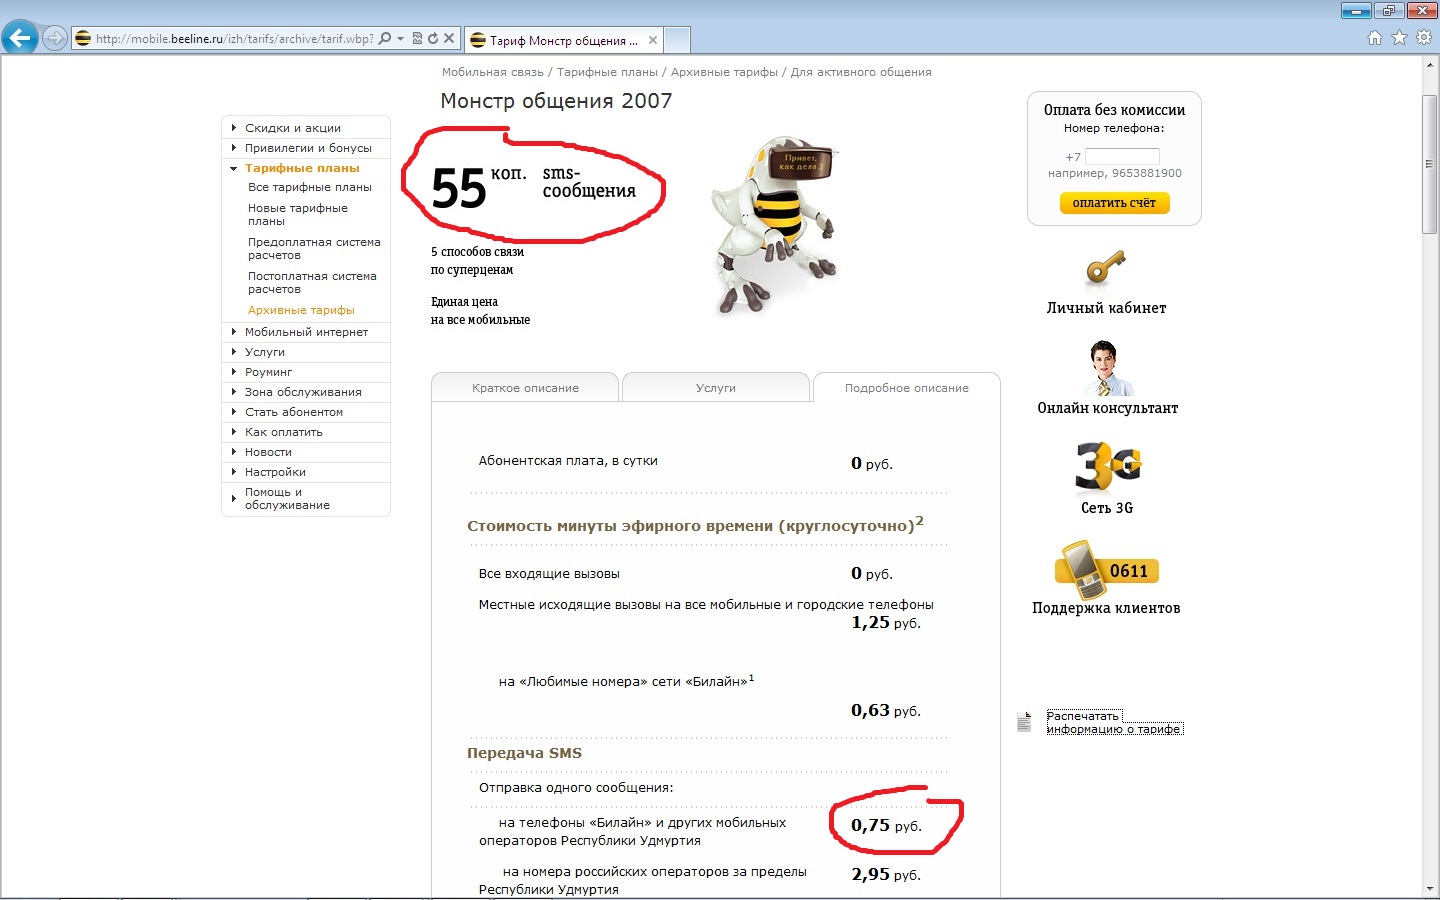Open 'Новости' sidebar item
Viewport: 1440px width, 900px height.
(268, 452)
